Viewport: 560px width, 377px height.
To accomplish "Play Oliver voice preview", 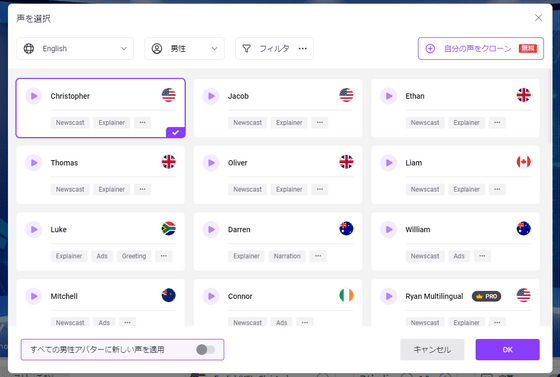I will [x=211, y=163].
